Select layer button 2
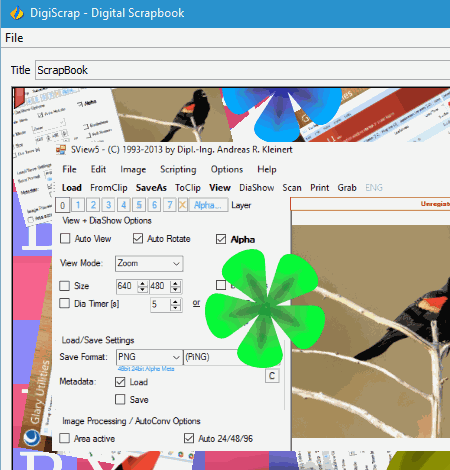450x470 pixels. pyautogui.click(x=93, y=205)
